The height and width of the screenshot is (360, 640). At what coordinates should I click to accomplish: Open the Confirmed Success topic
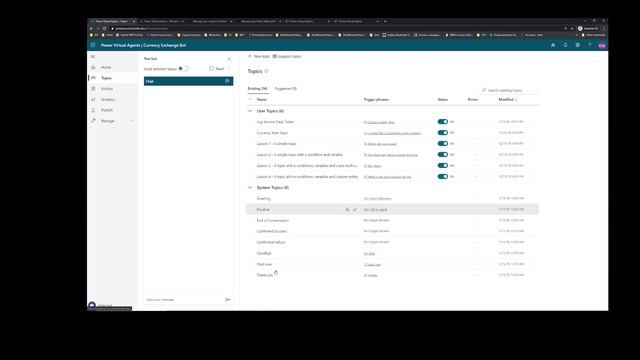[271, 231]
